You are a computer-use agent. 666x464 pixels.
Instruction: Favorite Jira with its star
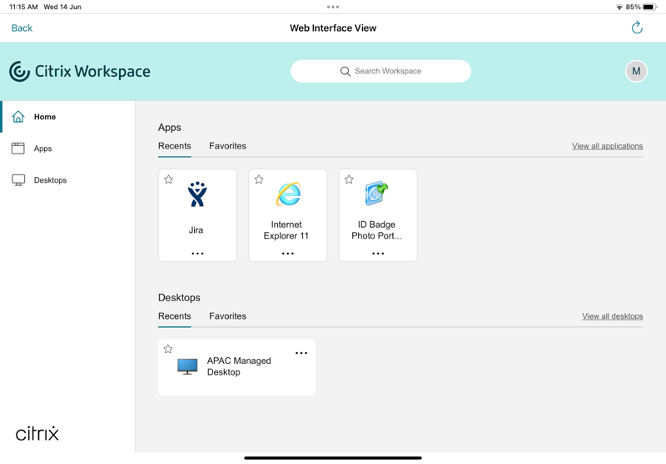pyautogui.click(x=169, y=179)
